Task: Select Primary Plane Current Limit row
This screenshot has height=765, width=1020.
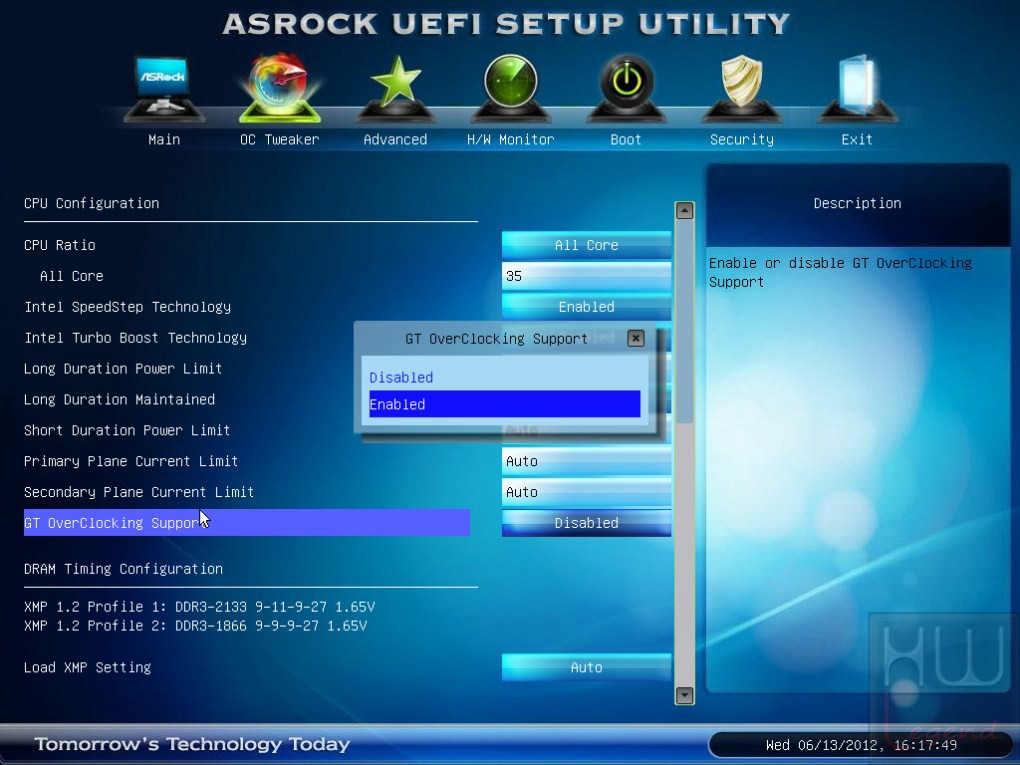Action: tap(131, 461)
